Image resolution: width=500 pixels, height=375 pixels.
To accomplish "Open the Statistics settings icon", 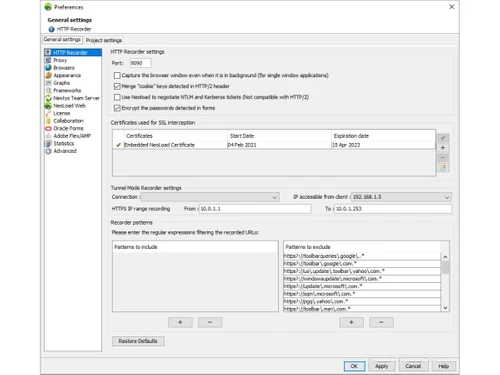I will tap(48, 143).
